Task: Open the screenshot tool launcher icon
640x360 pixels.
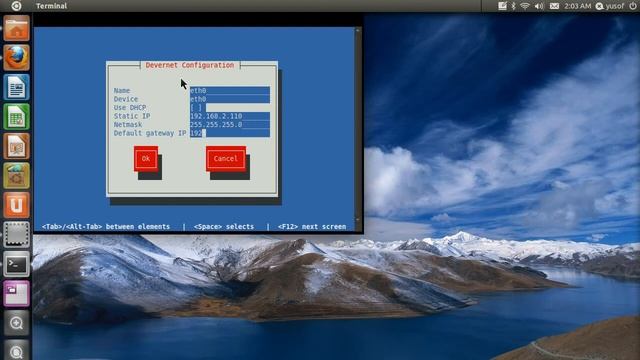Action: click(x=16, y=235)
